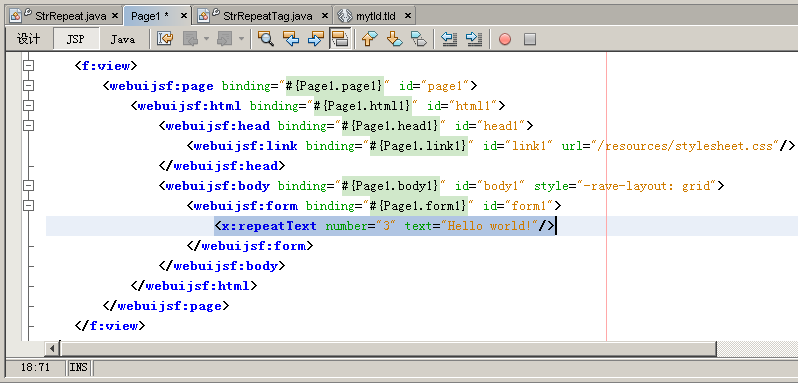The image size is (798, 383).
Task: Switch to the 设计 design view
Action: tap(28, 39)
